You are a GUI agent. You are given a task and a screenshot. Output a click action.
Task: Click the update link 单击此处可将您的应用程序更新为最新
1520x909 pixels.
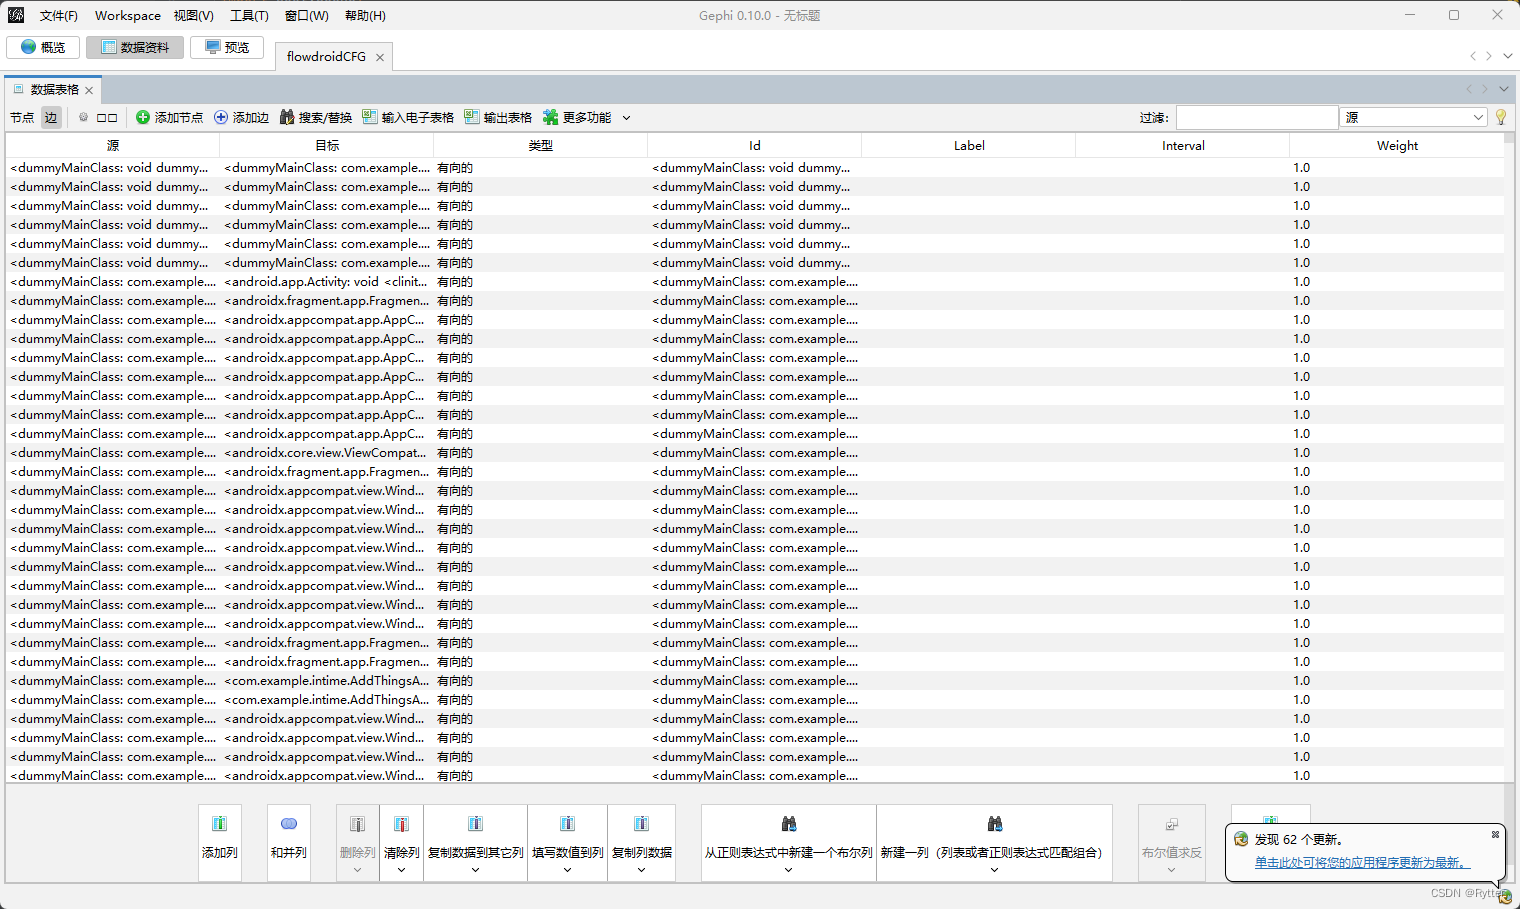(x=1362, y=862)
